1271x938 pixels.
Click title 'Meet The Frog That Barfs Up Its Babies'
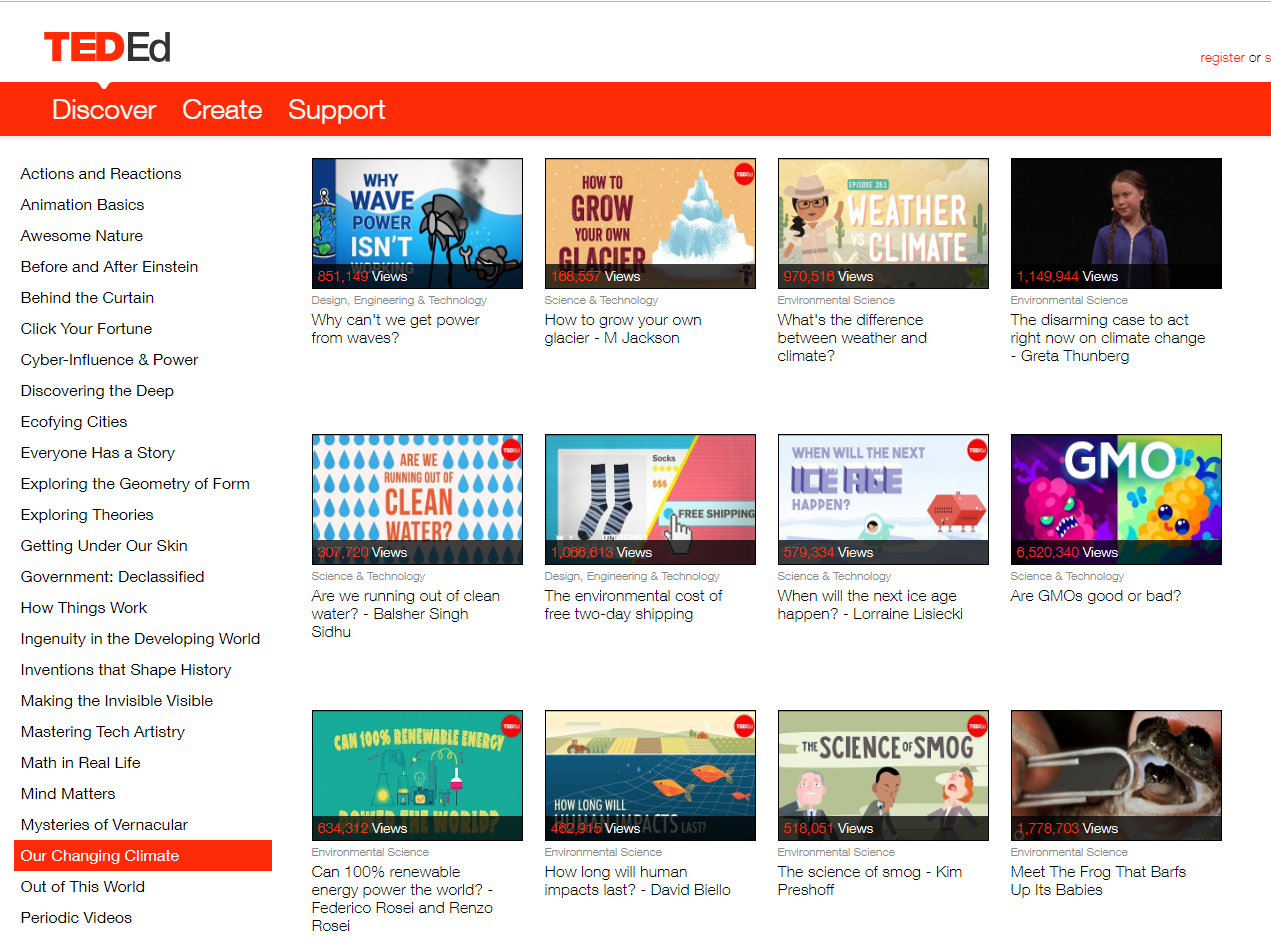click(x=1098, y=881)
